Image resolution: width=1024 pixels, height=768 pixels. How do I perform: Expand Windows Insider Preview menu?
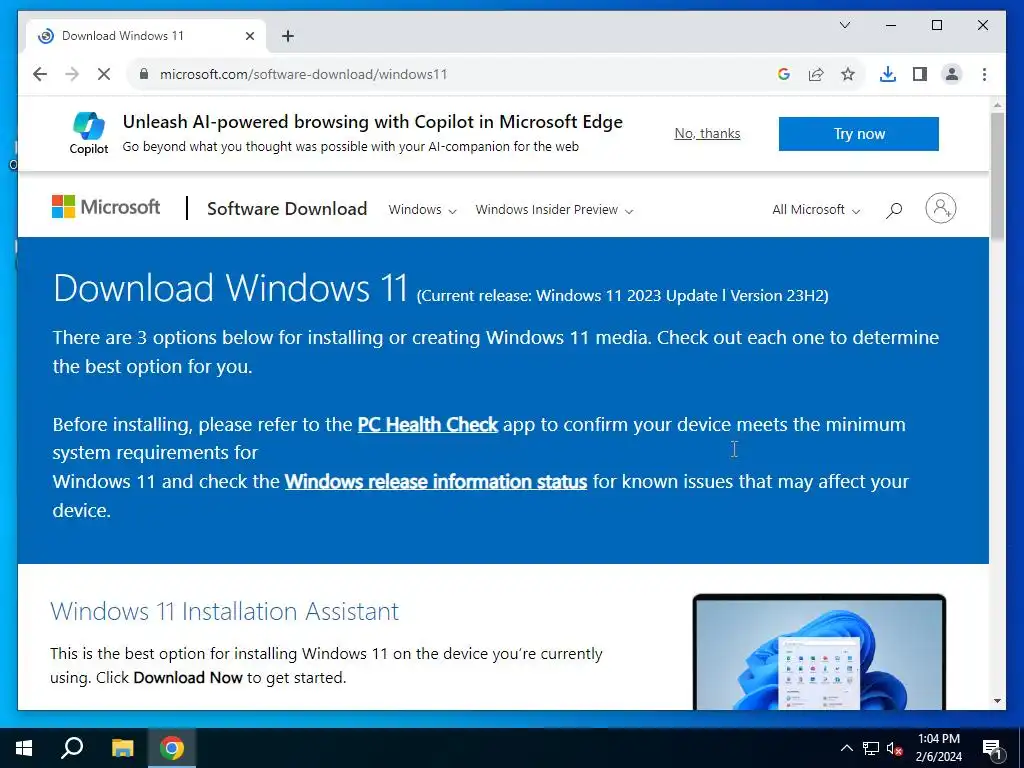tap(554, 210)
